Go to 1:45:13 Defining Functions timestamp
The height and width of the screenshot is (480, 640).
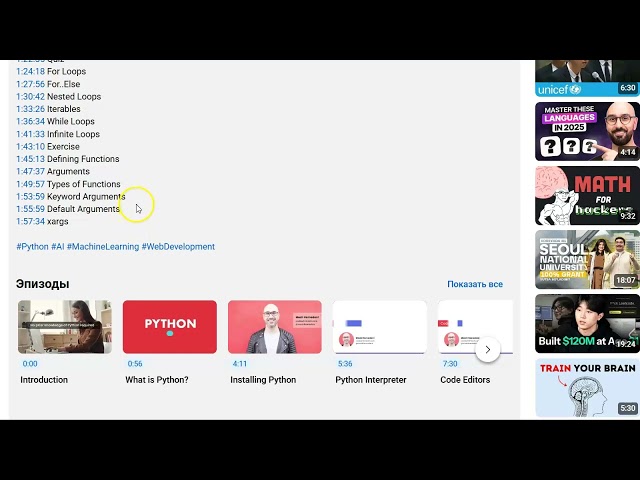pos(31,159)
